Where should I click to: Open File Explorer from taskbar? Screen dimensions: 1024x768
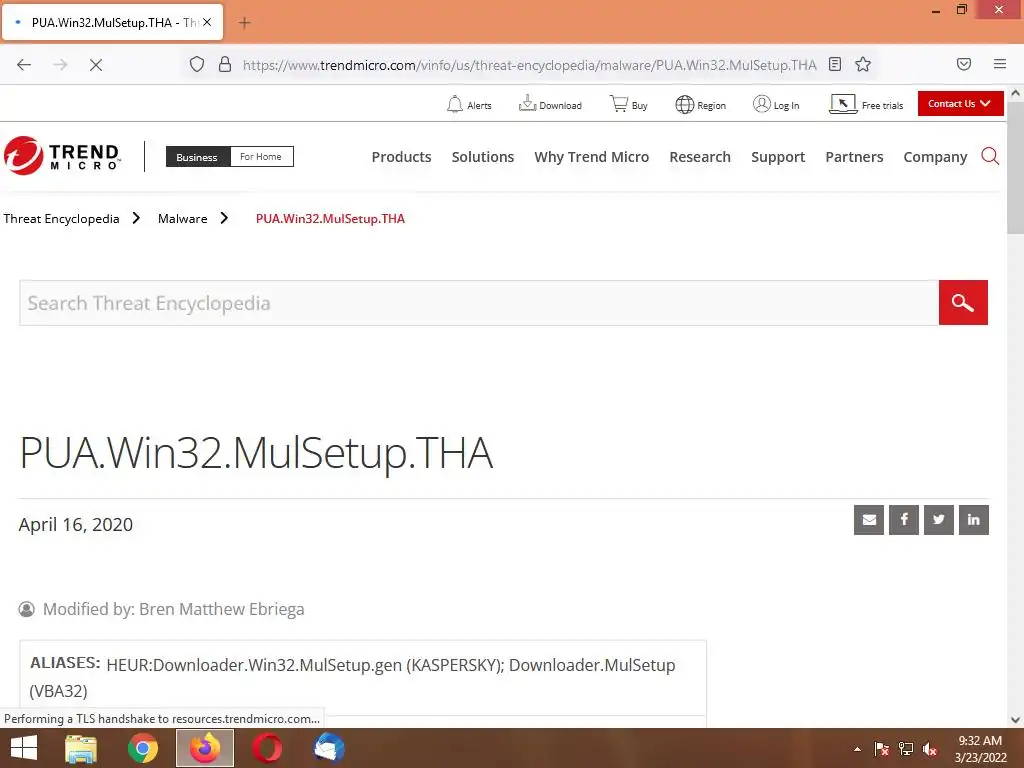(81, 748)
